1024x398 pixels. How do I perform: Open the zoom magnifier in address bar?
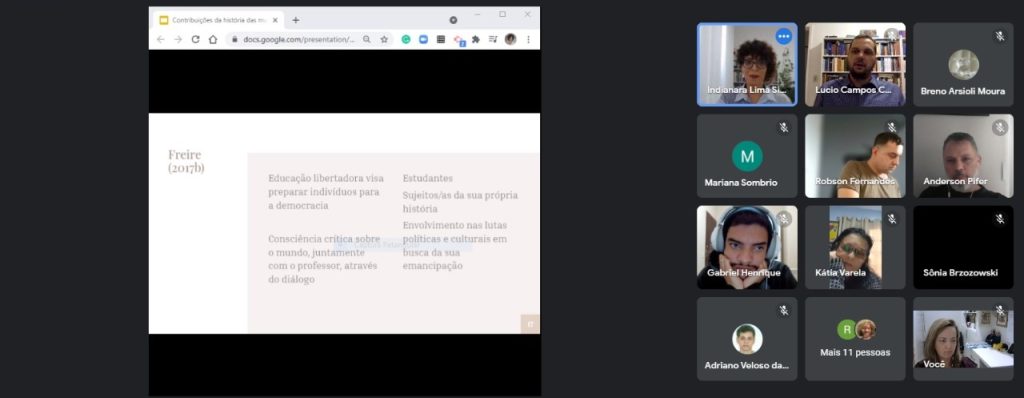tap(367, 39)
